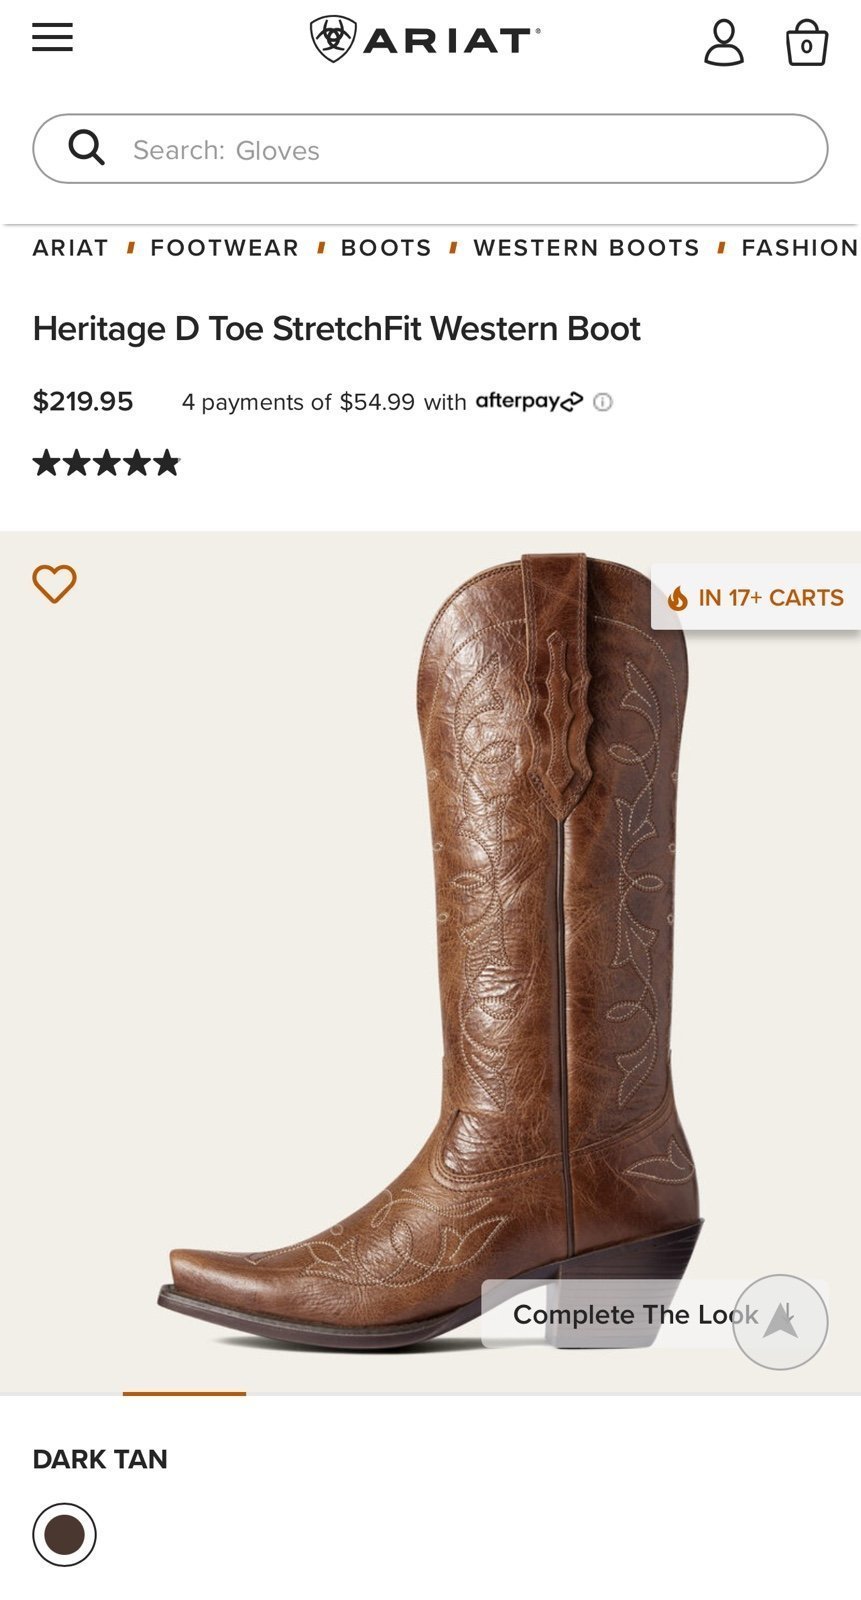
Task: Open the five-star rating reviews
Action: pos(106,463)
